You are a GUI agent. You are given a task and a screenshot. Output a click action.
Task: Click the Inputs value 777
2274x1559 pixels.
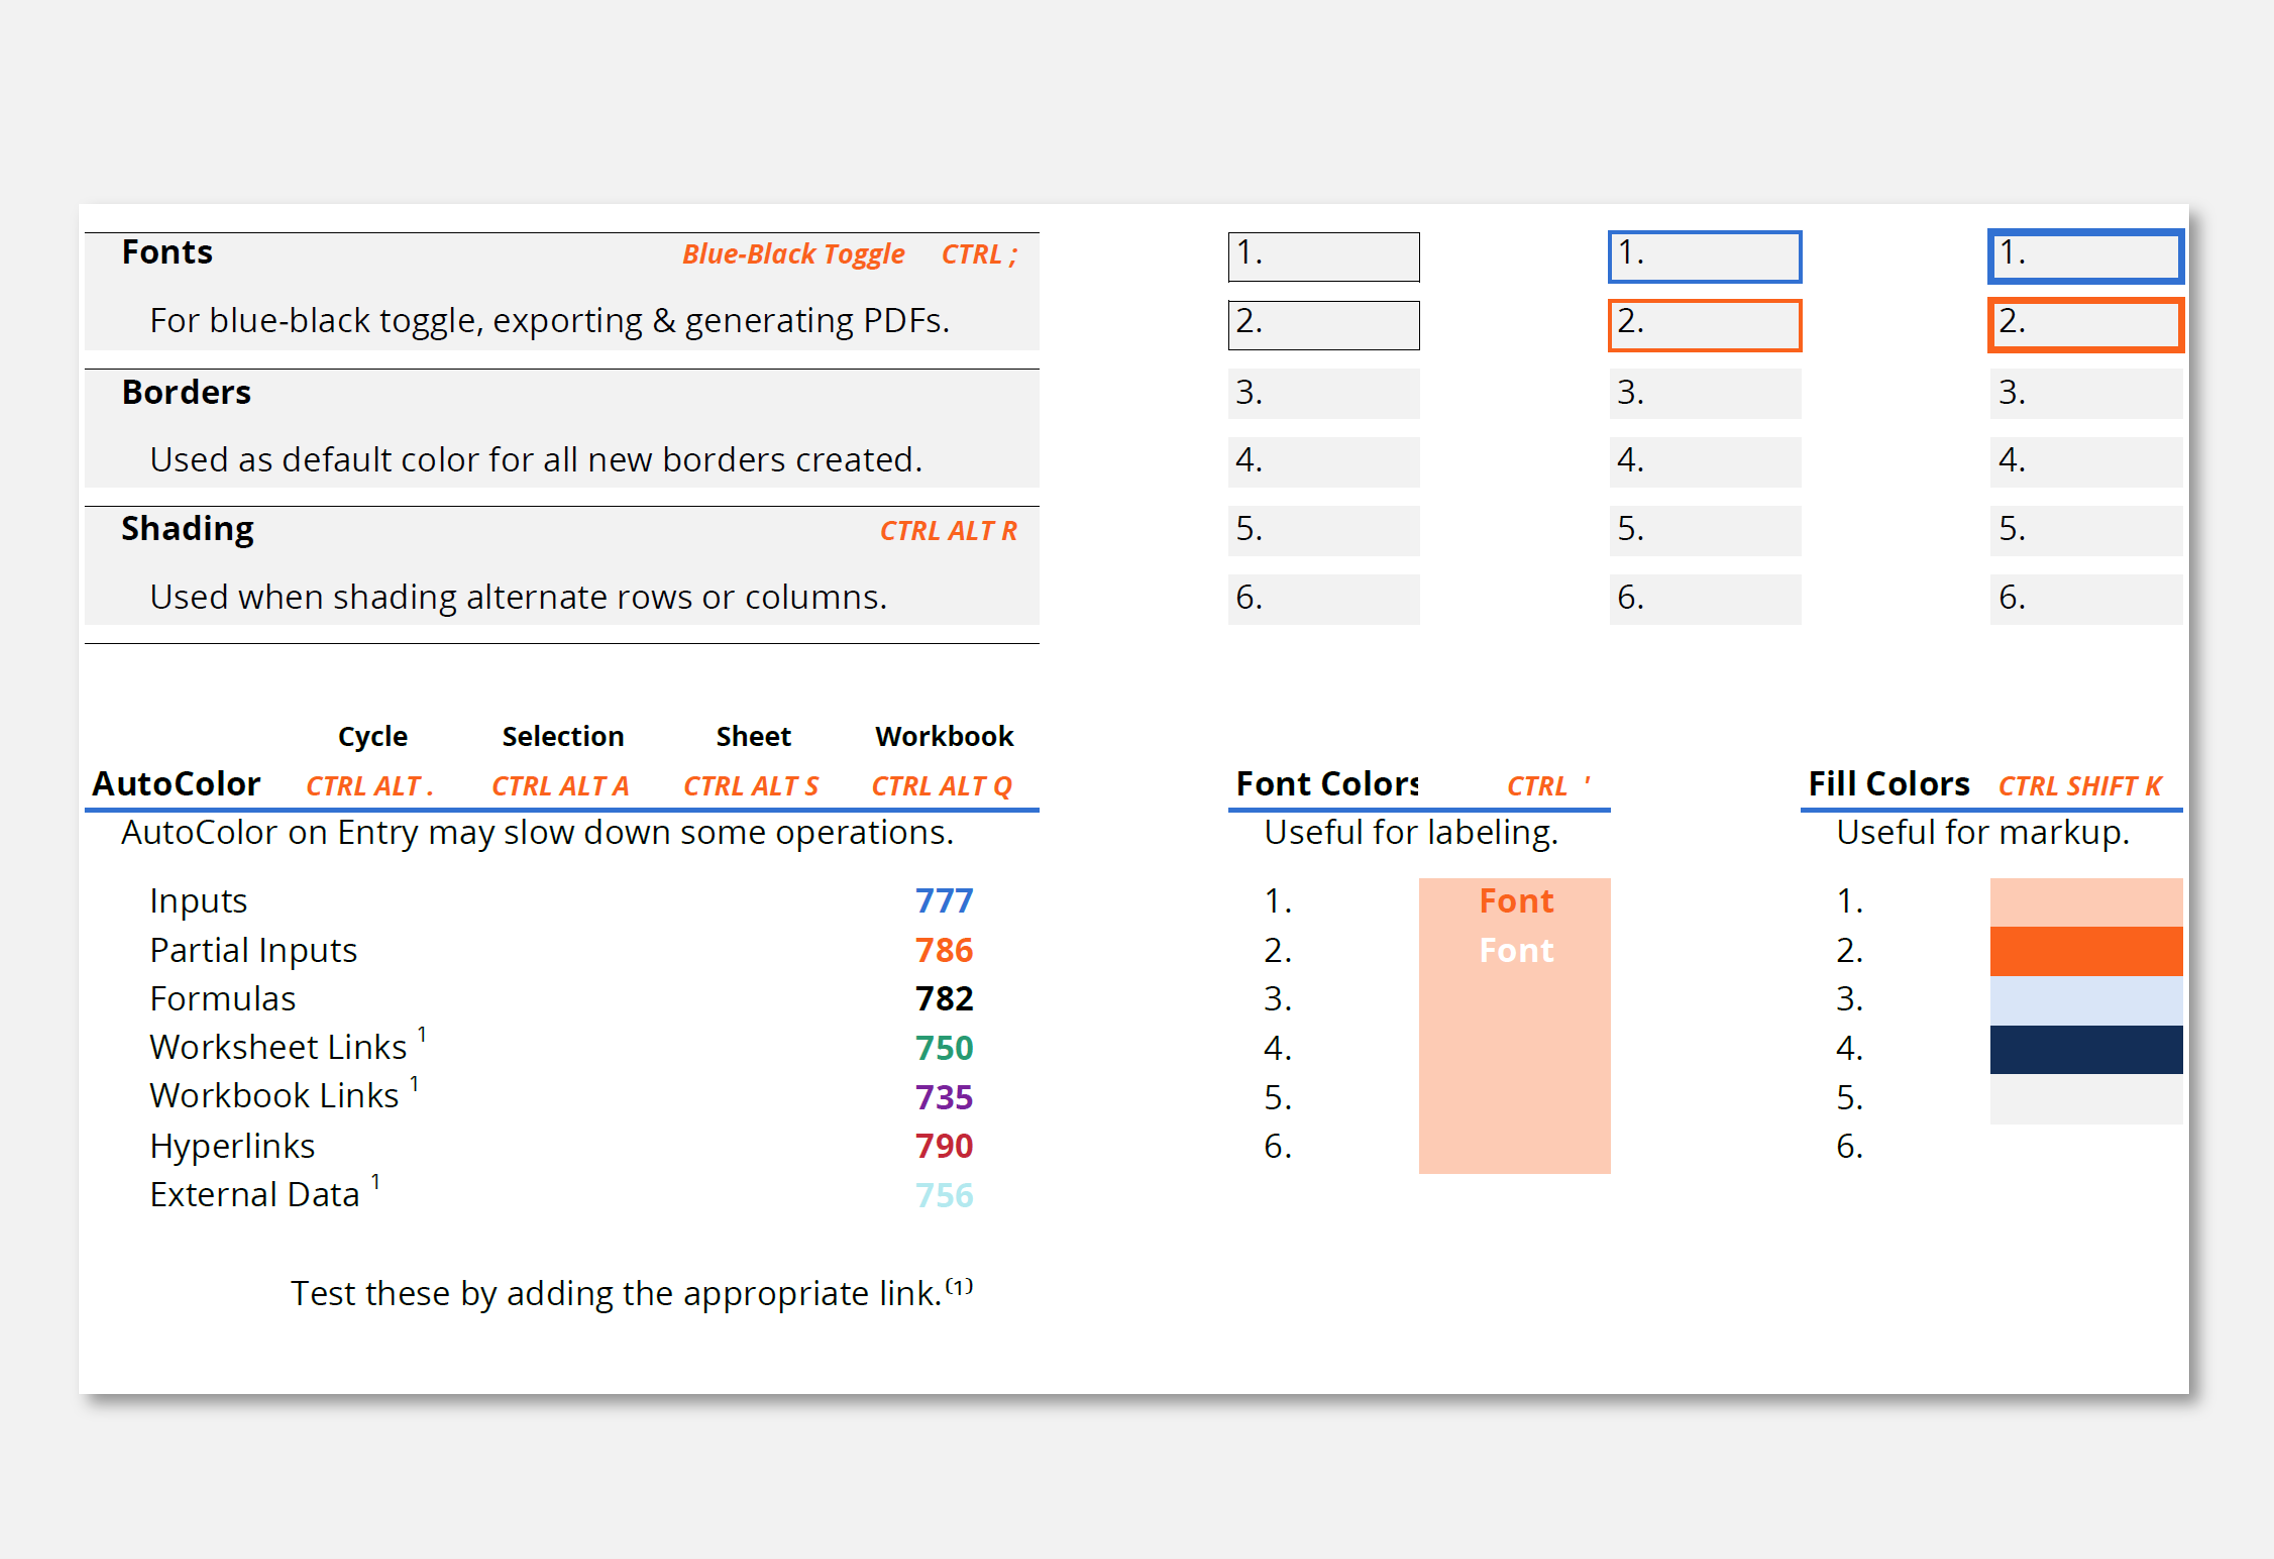coord(943,902)
